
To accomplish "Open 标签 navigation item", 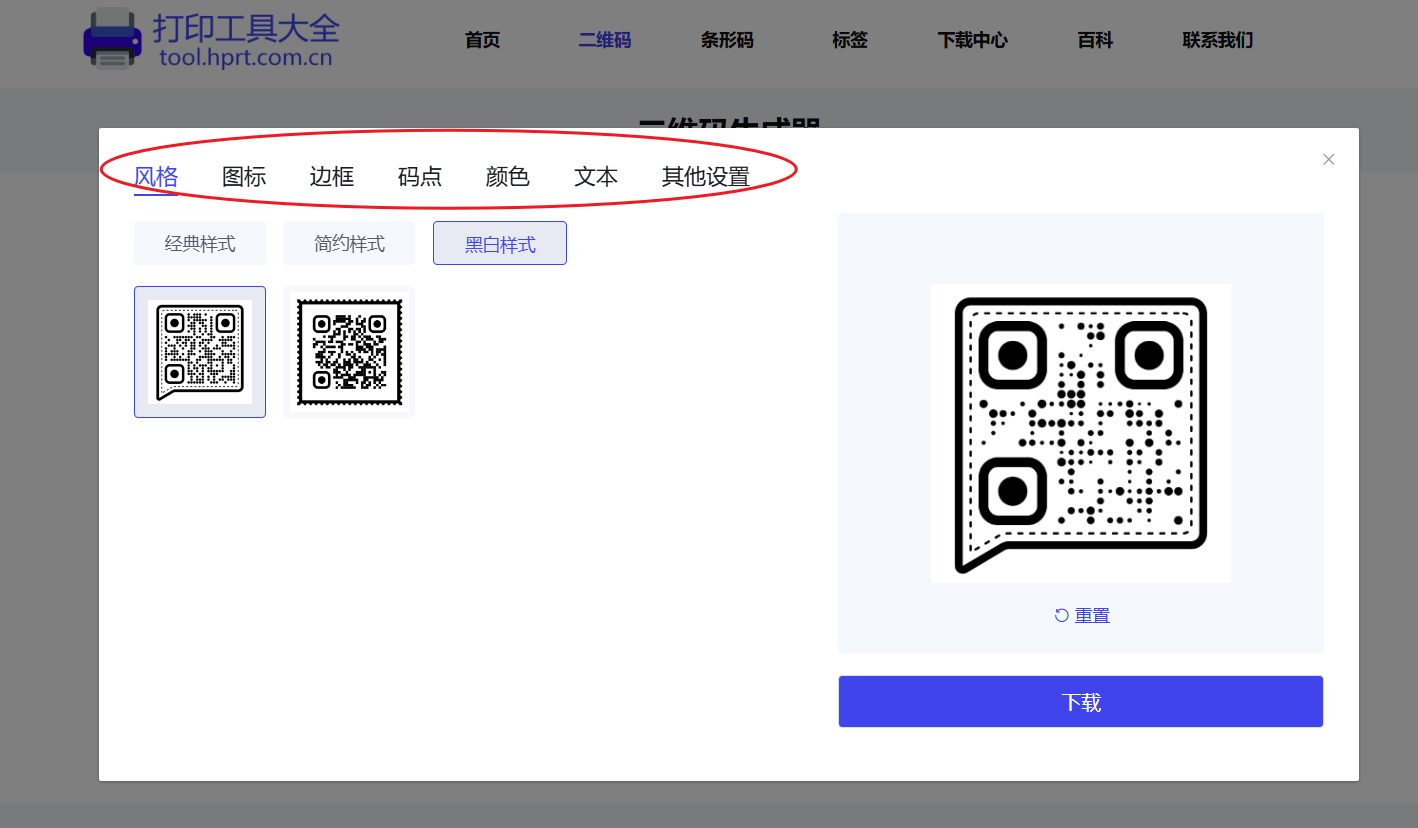I will [850, 40].
